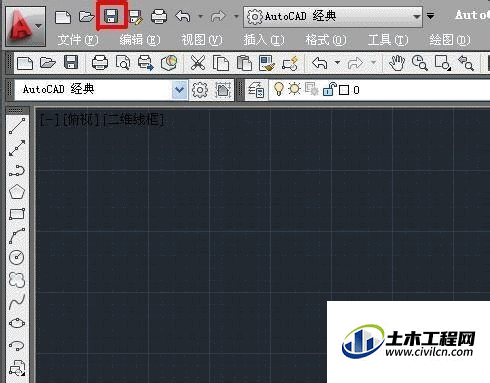Select the Spline curve tool
Viewport: 490px width, 383px height.
(x=17, y=302)
